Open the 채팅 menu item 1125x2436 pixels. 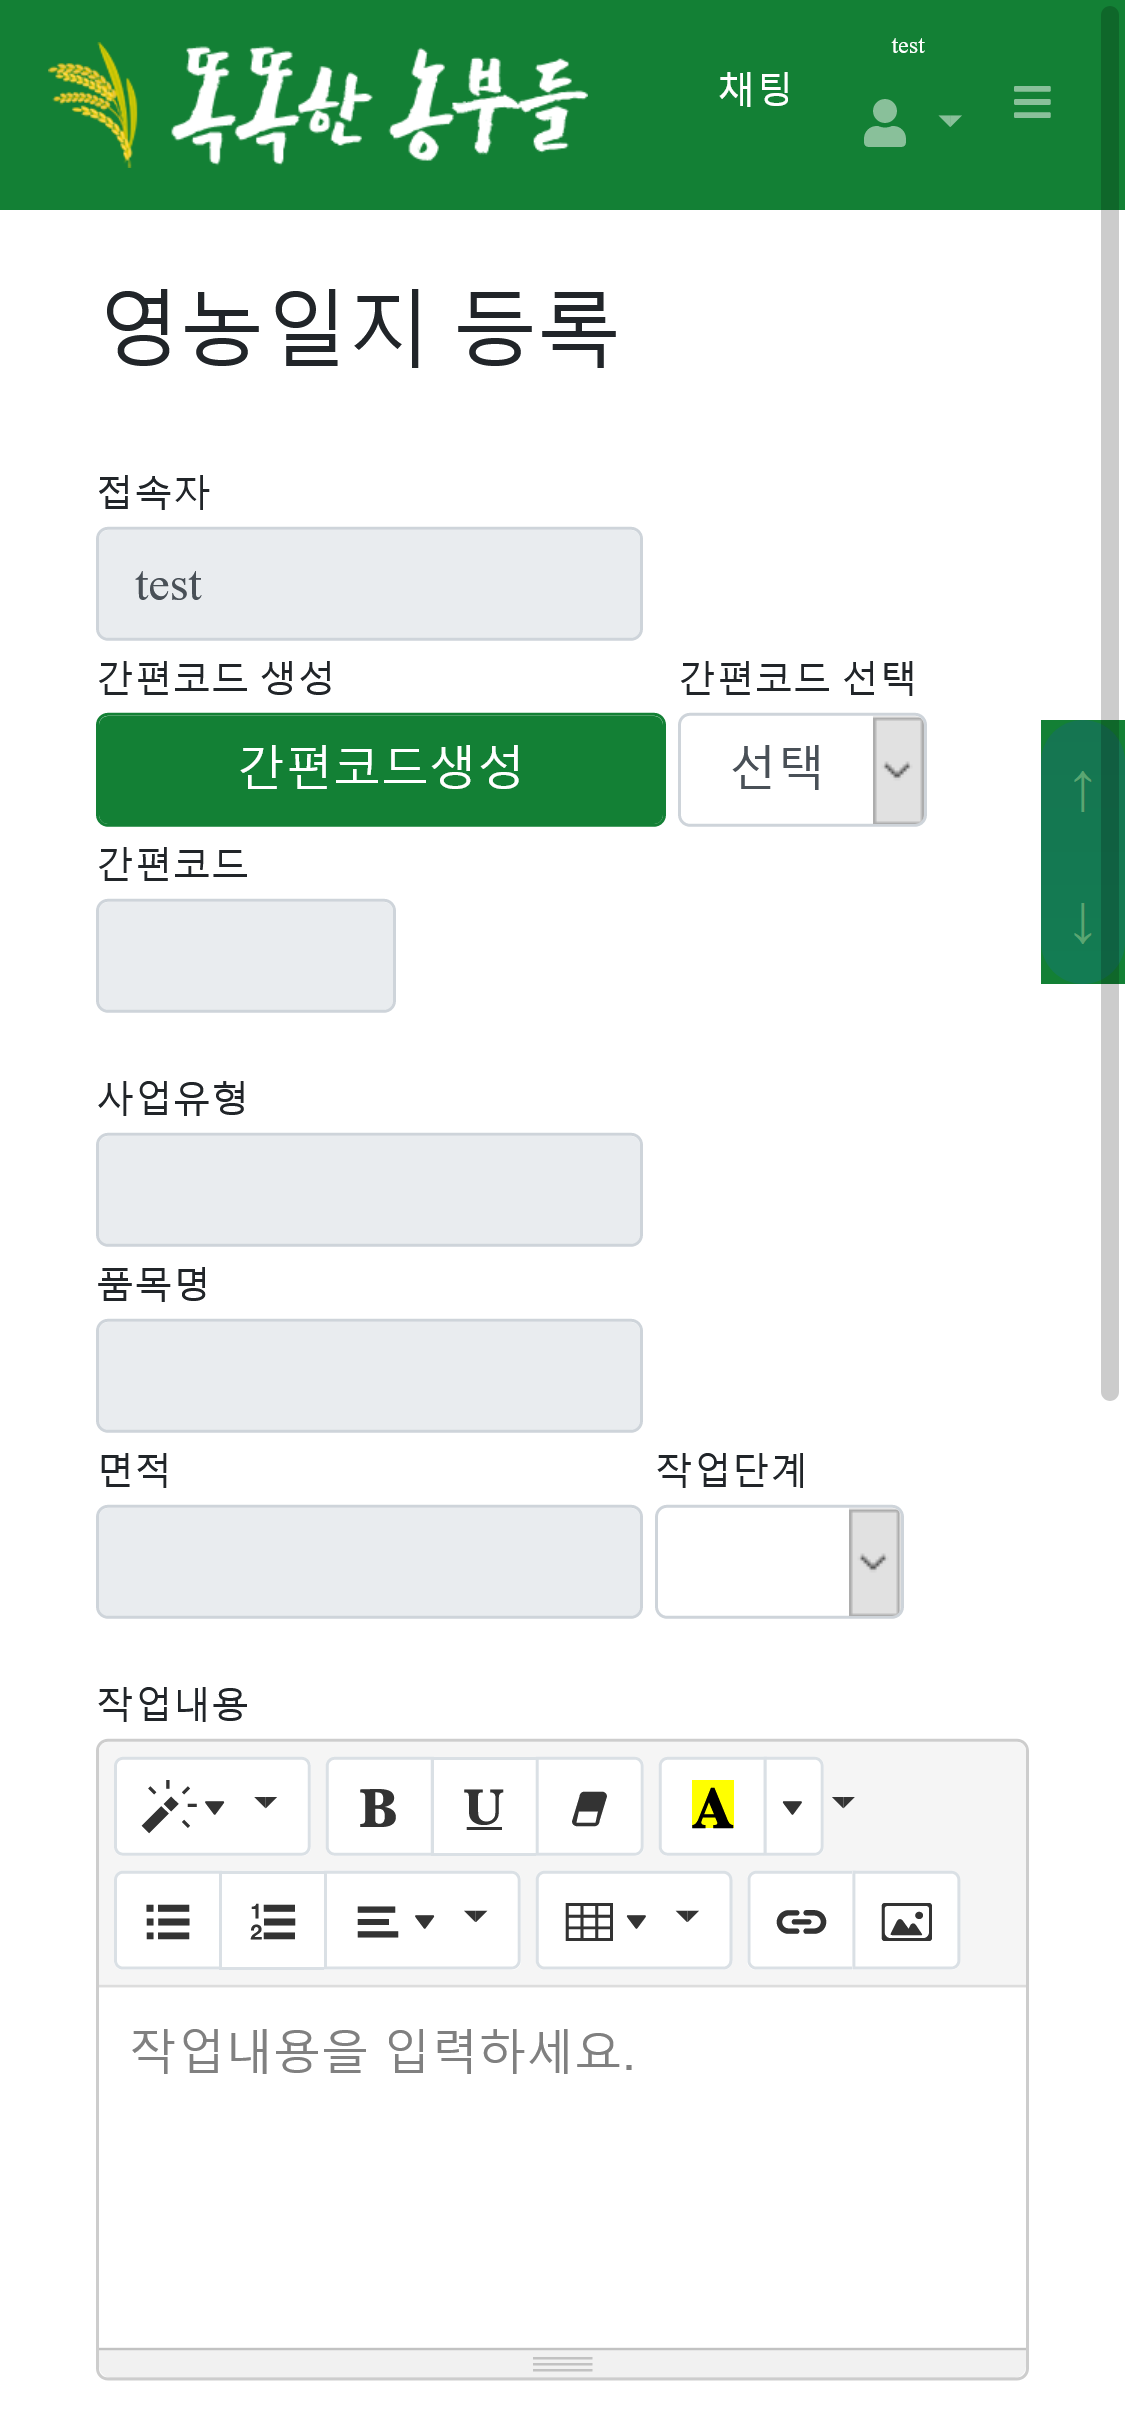tap(755, 88)
